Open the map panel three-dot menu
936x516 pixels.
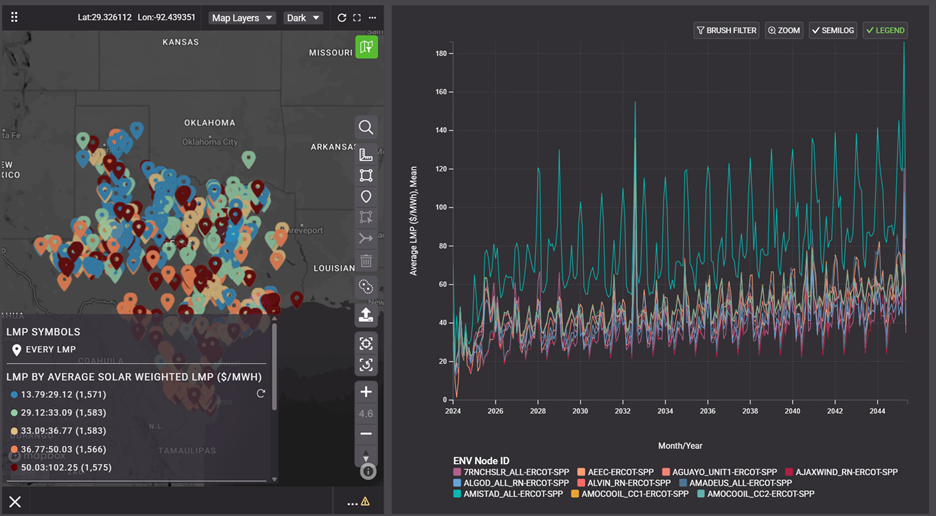point(373,18)
